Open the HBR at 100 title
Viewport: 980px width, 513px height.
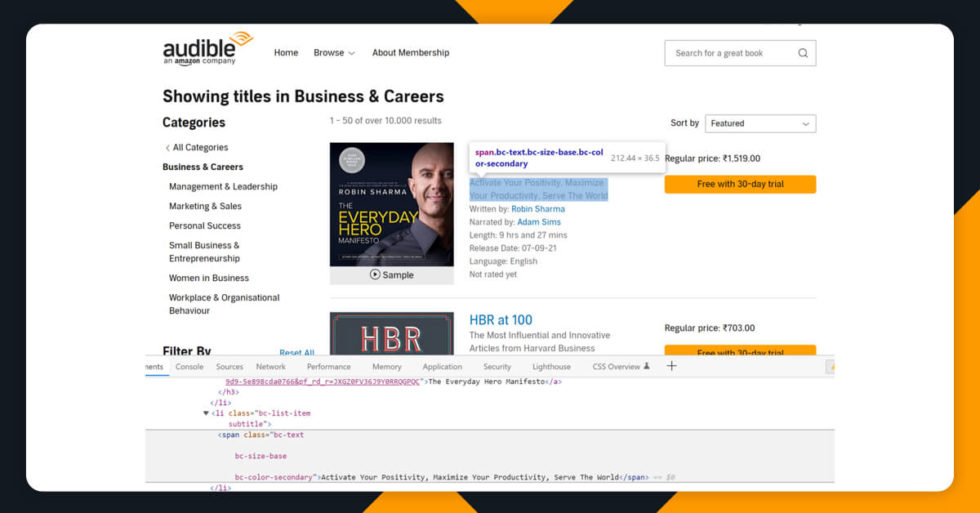coord(501,320)
